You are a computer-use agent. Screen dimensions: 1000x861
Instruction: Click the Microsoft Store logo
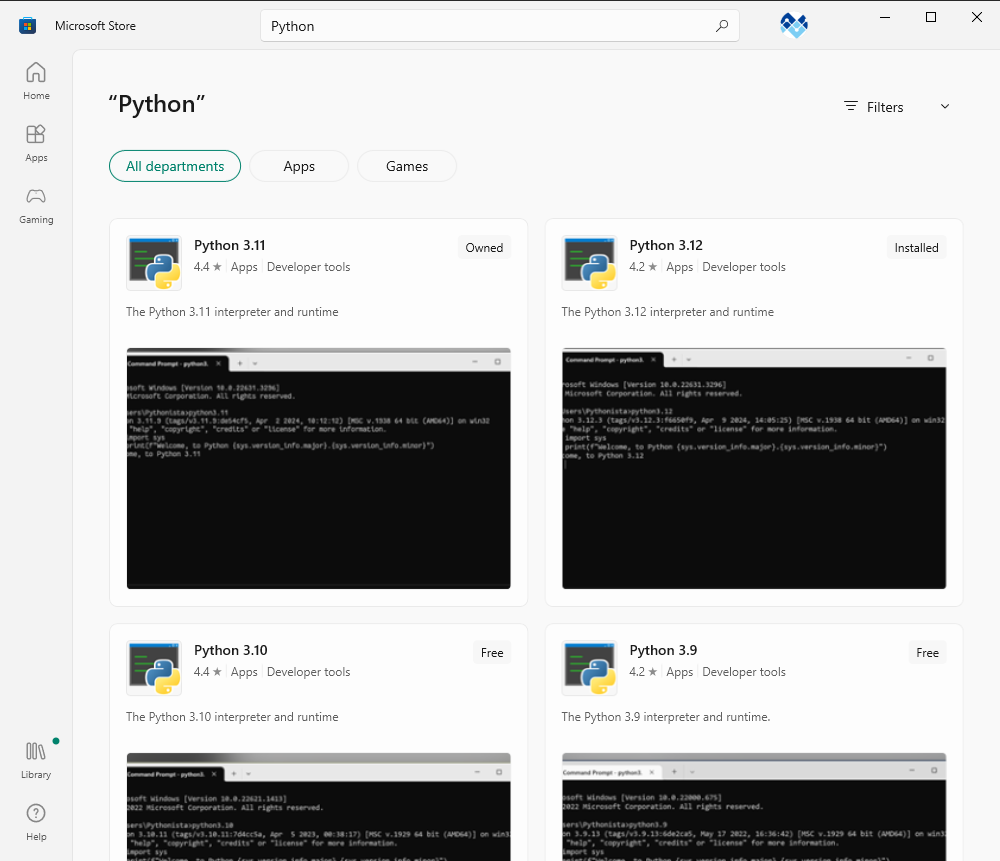tap(27, 25)
